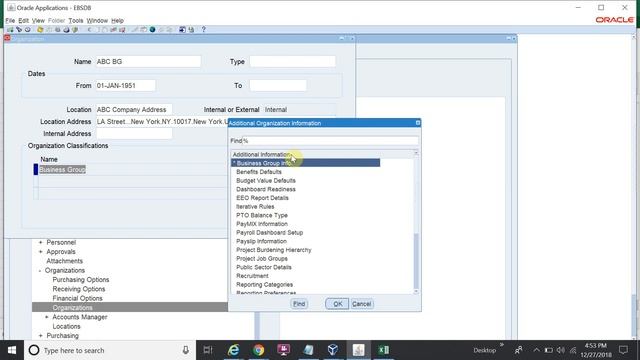Viewport: 640px width, 360px height.
Task: Open the View menu
Action: click(x=38, y=20)
